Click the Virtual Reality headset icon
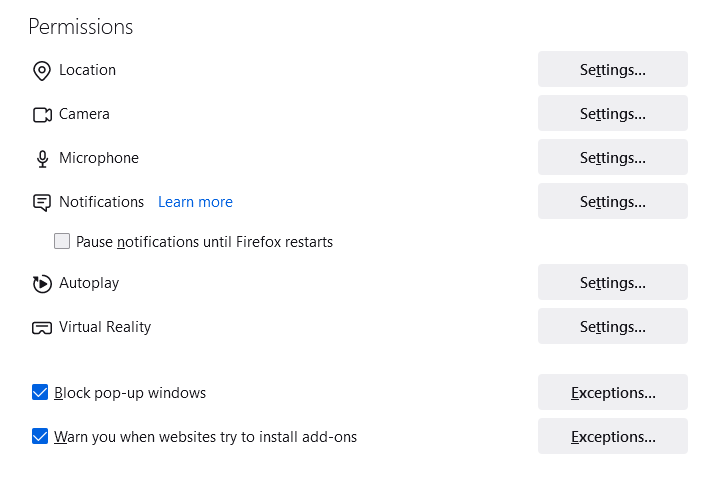Screen dimensions: 724x498 click(42, 328)
